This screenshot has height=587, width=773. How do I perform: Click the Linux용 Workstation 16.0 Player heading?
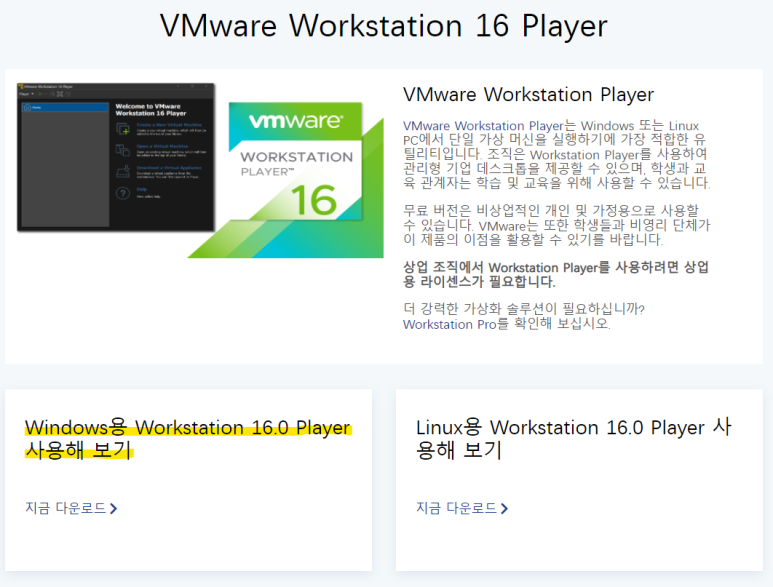click(574, 439)
